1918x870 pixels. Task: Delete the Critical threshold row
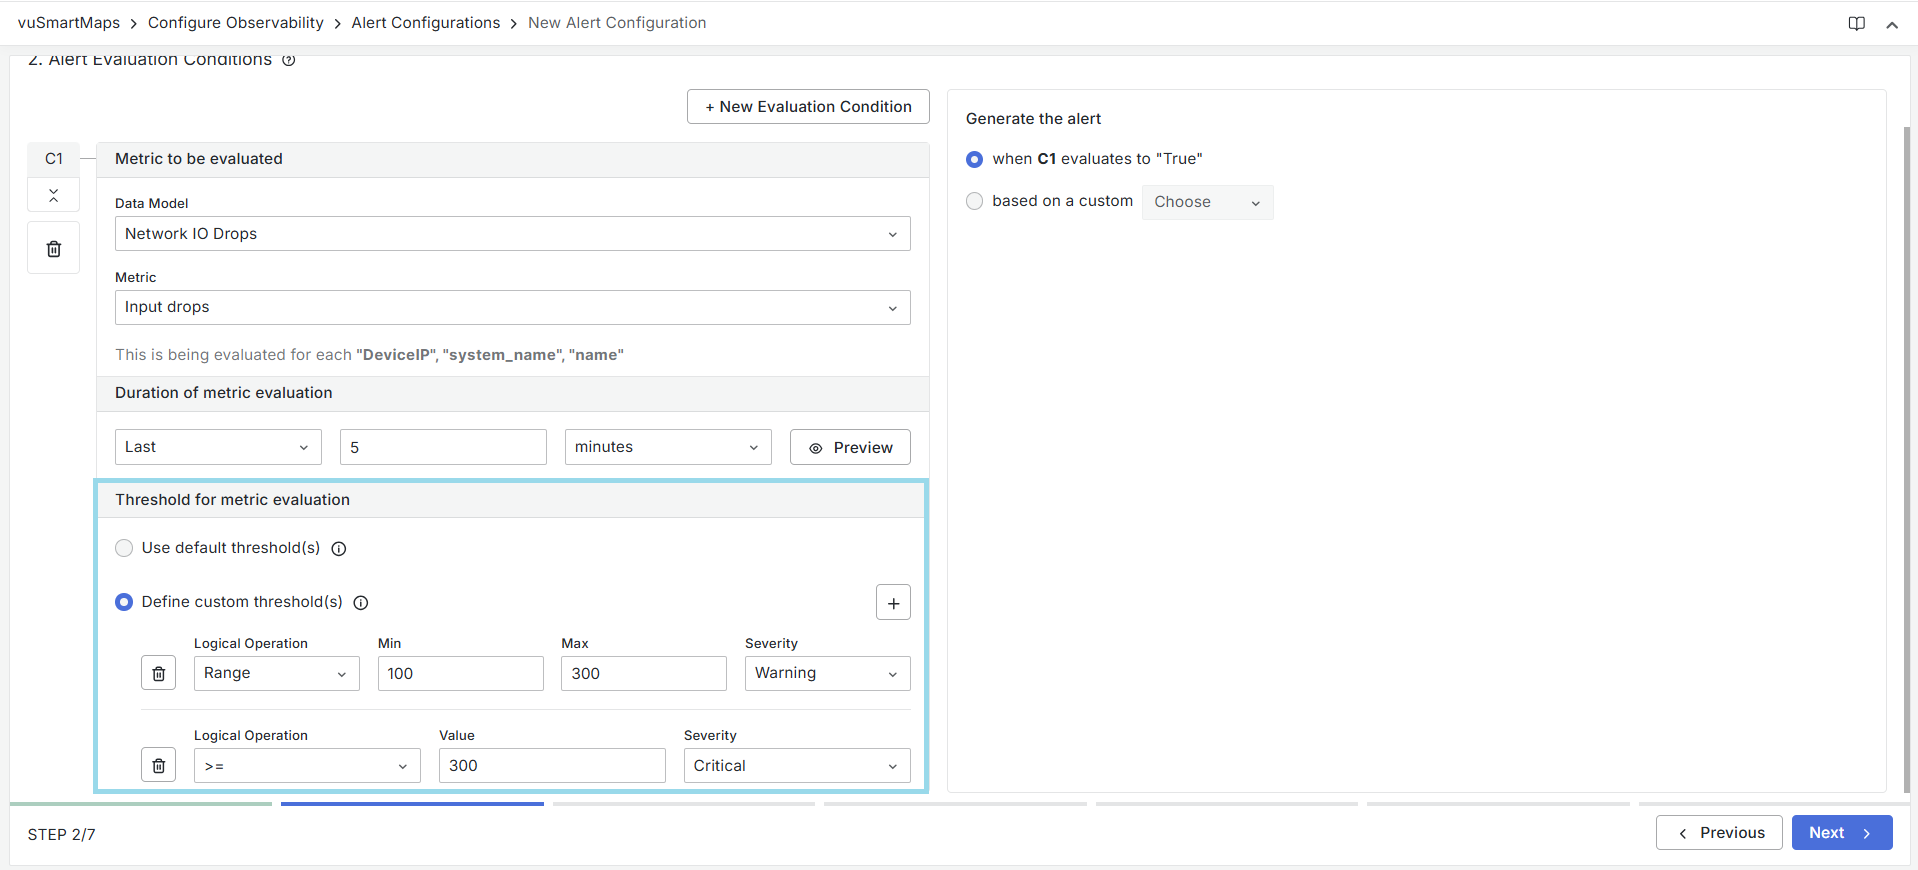pos(158,766)
